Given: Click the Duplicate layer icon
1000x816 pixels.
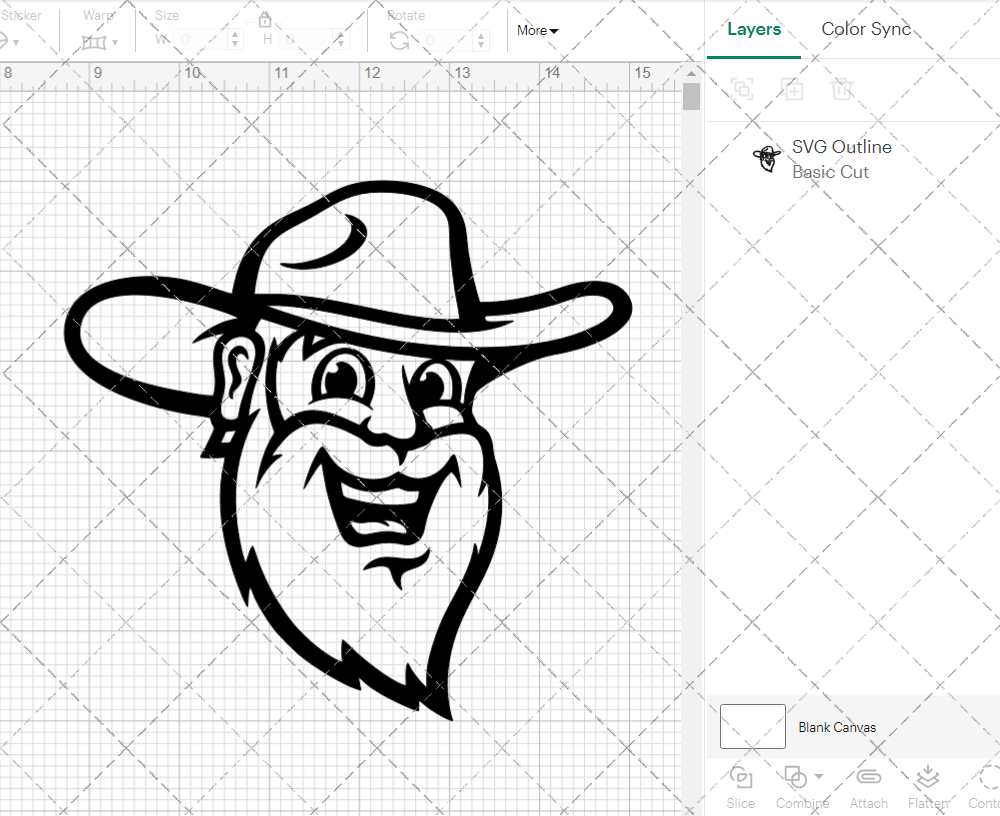Looking at the screenshot, I should 792,89.
